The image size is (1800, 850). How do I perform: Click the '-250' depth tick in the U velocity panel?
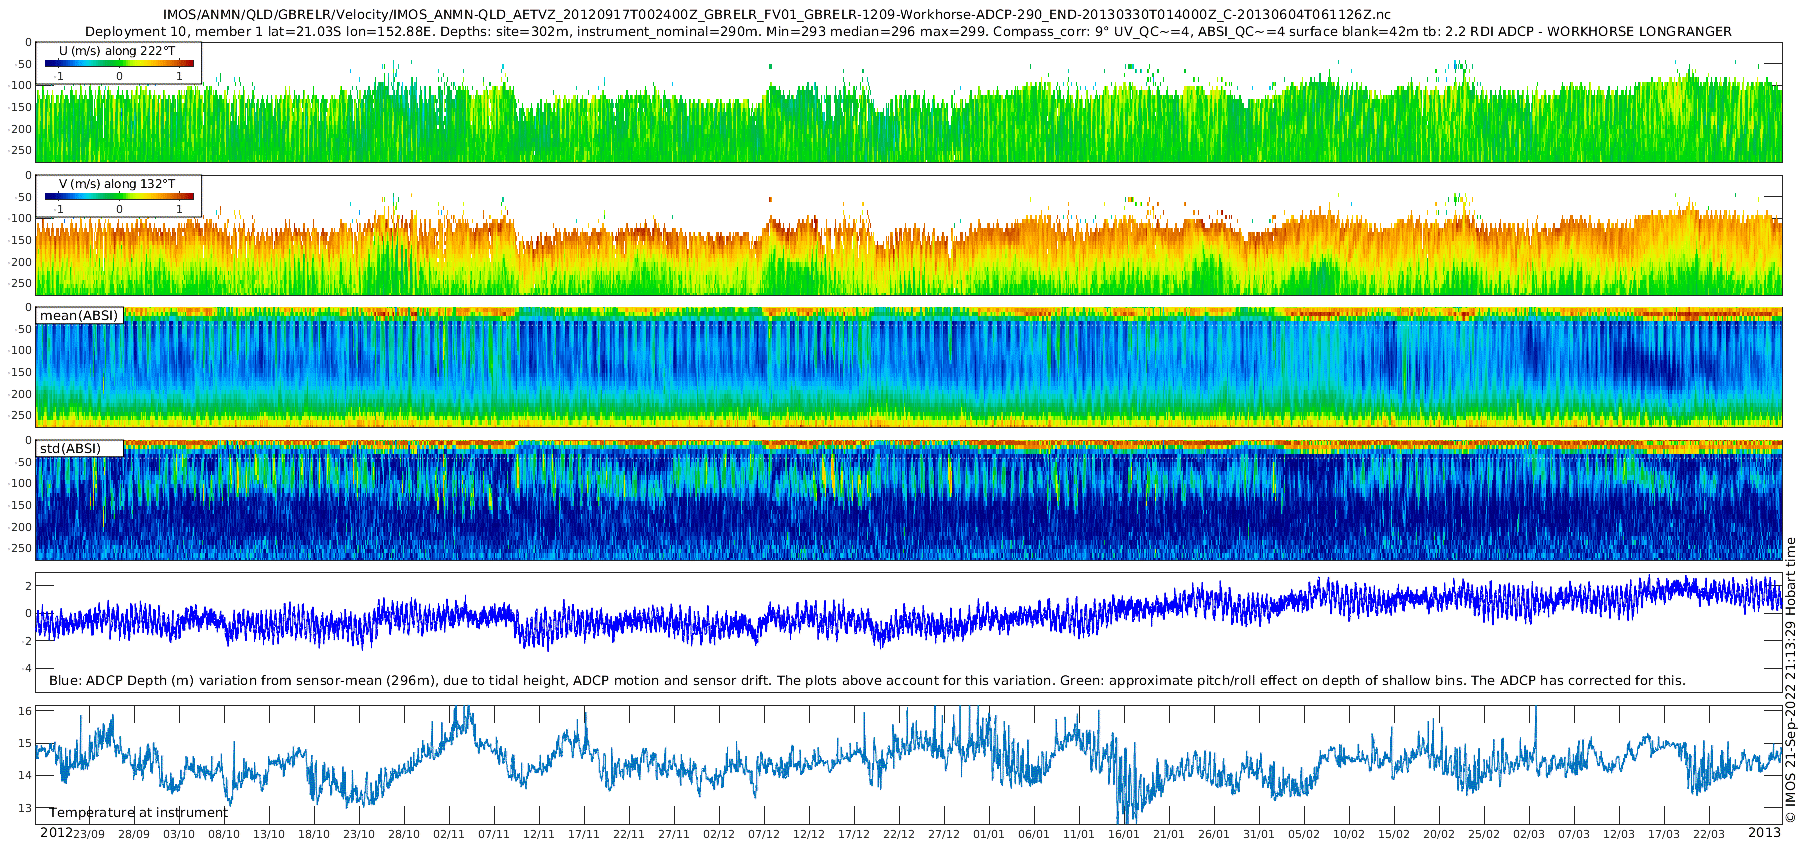coord(20,151)
